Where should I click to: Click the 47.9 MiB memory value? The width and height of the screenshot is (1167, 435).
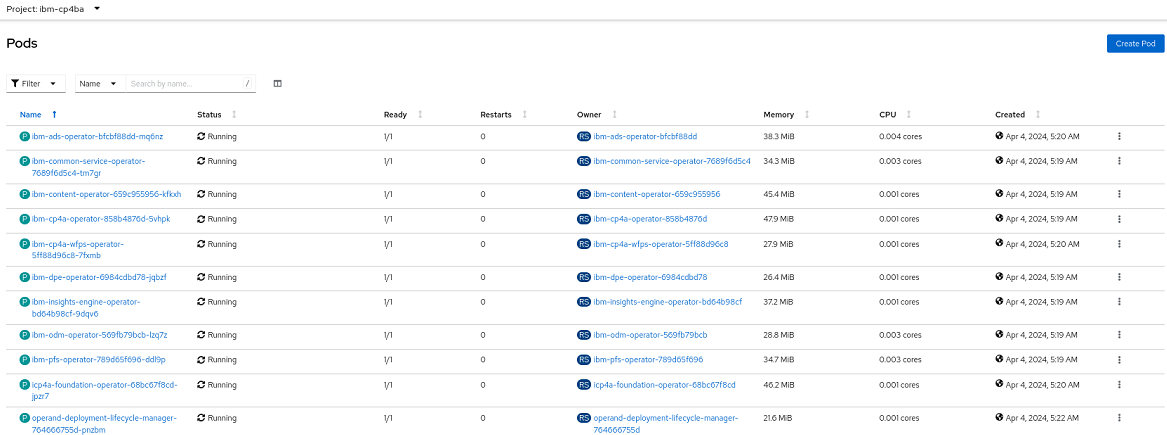pos(778,219)
